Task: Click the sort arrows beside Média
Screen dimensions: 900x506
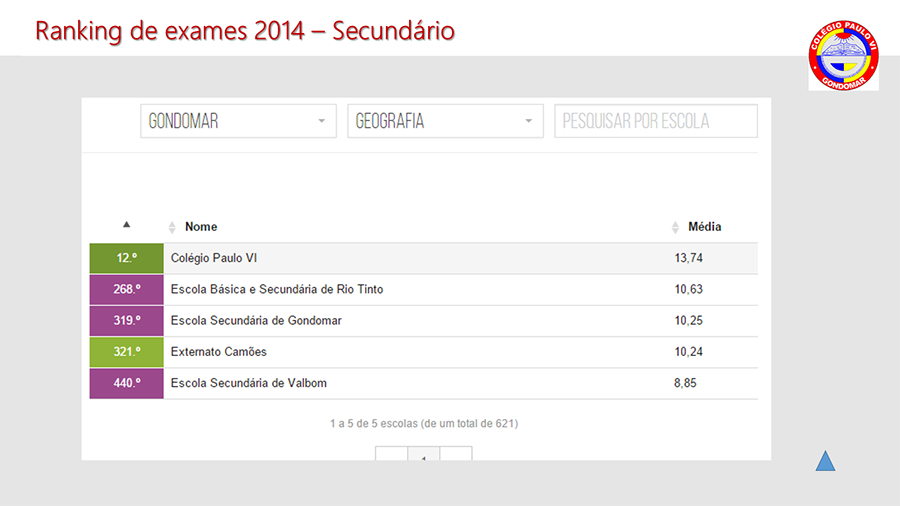Action: (675, 227)
